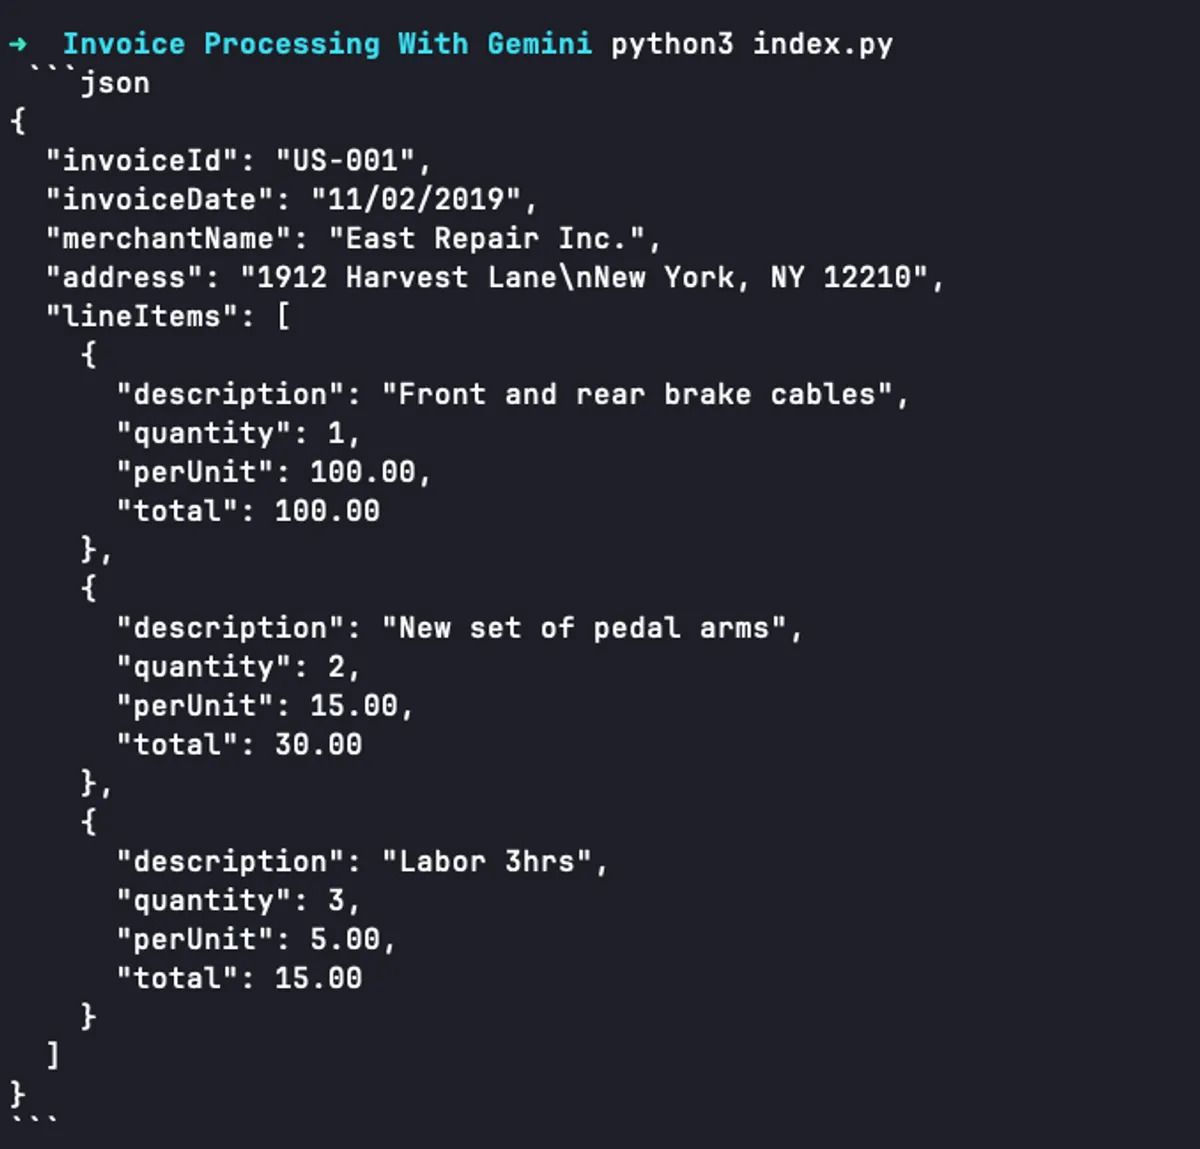Screen dimensions: 1200x1149
Task: Select the date value 11/02/2019
Action: 415,199
